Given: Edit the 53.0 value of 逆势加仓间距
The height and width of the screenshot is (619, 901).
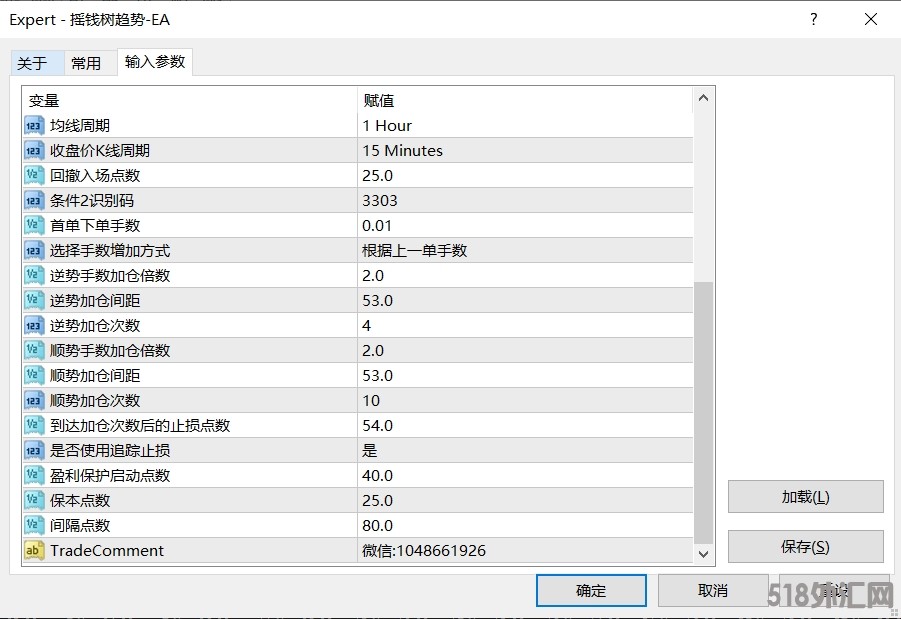Looking at the screenshot, I should [525, 301].
